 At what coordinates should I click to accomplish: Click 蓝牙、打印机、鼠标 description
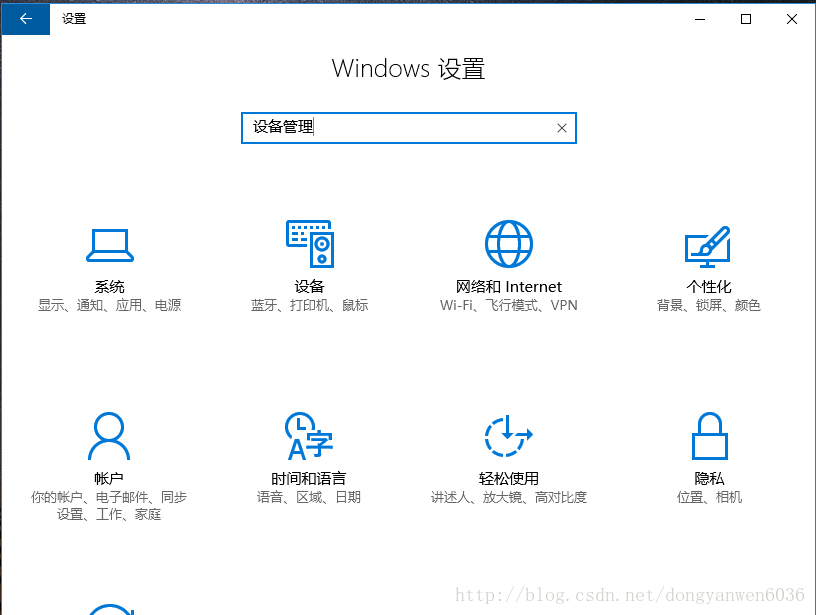click(310, 305)
